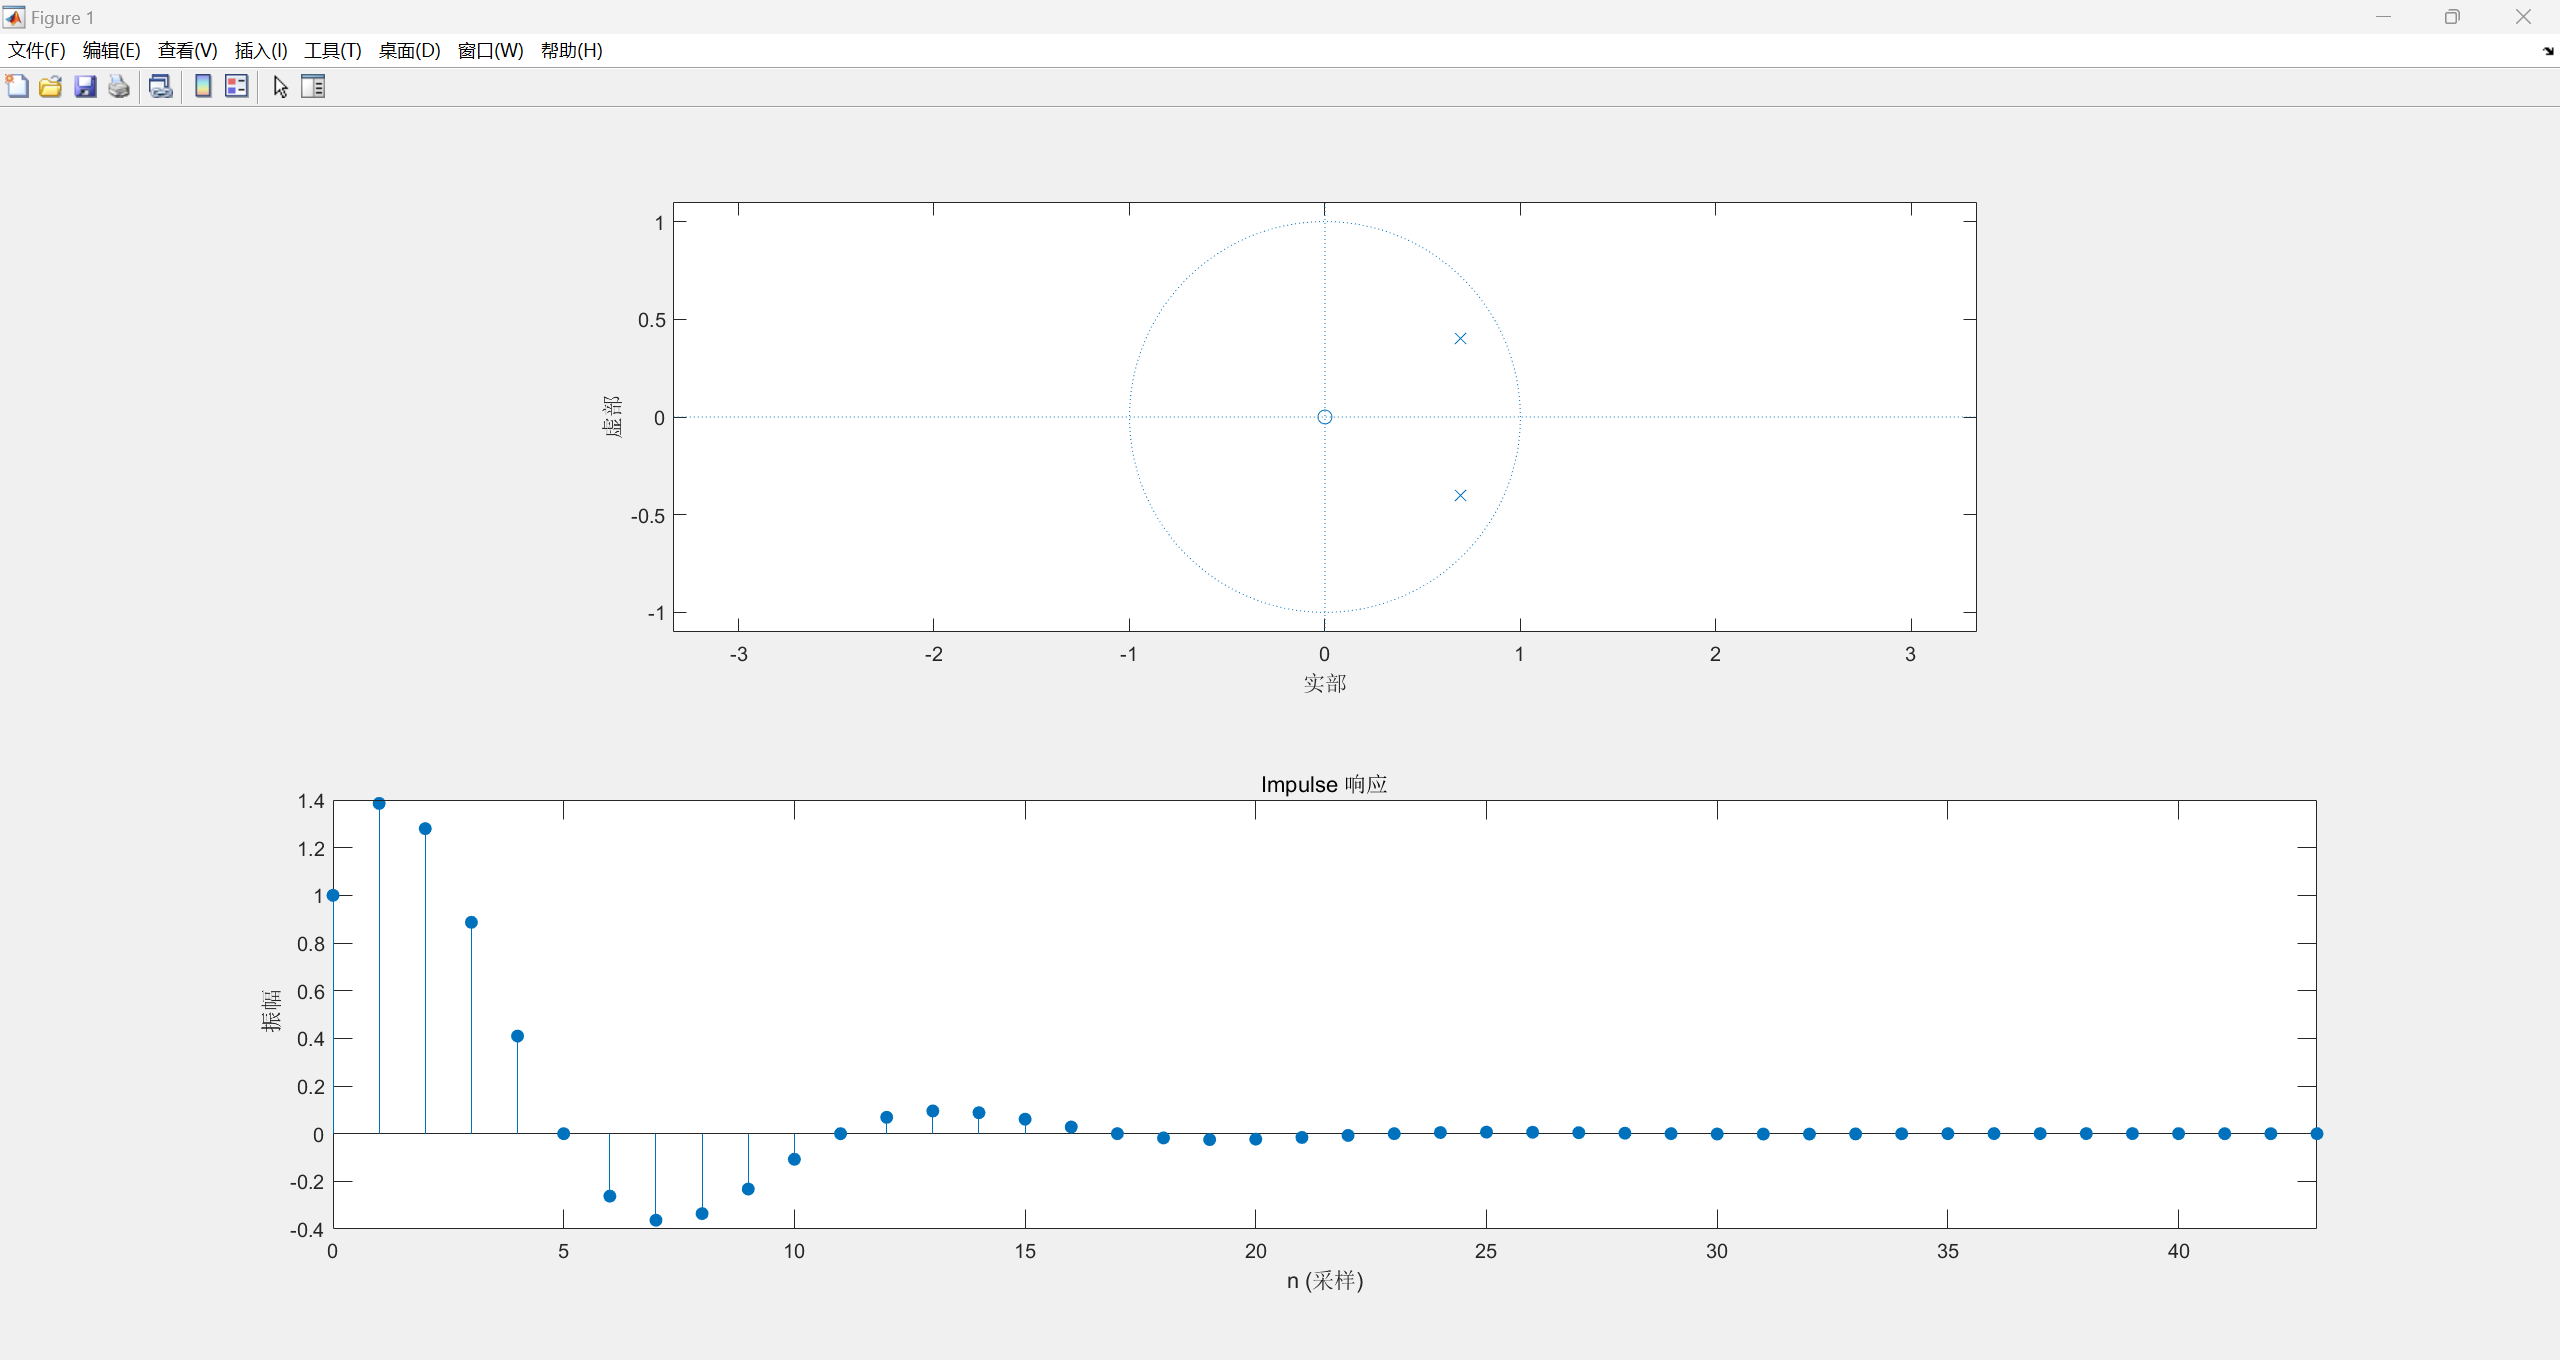Insert a colorbar using the toolbar icon
Screen dimensions: 2560x1360
[x=203, y=87]
